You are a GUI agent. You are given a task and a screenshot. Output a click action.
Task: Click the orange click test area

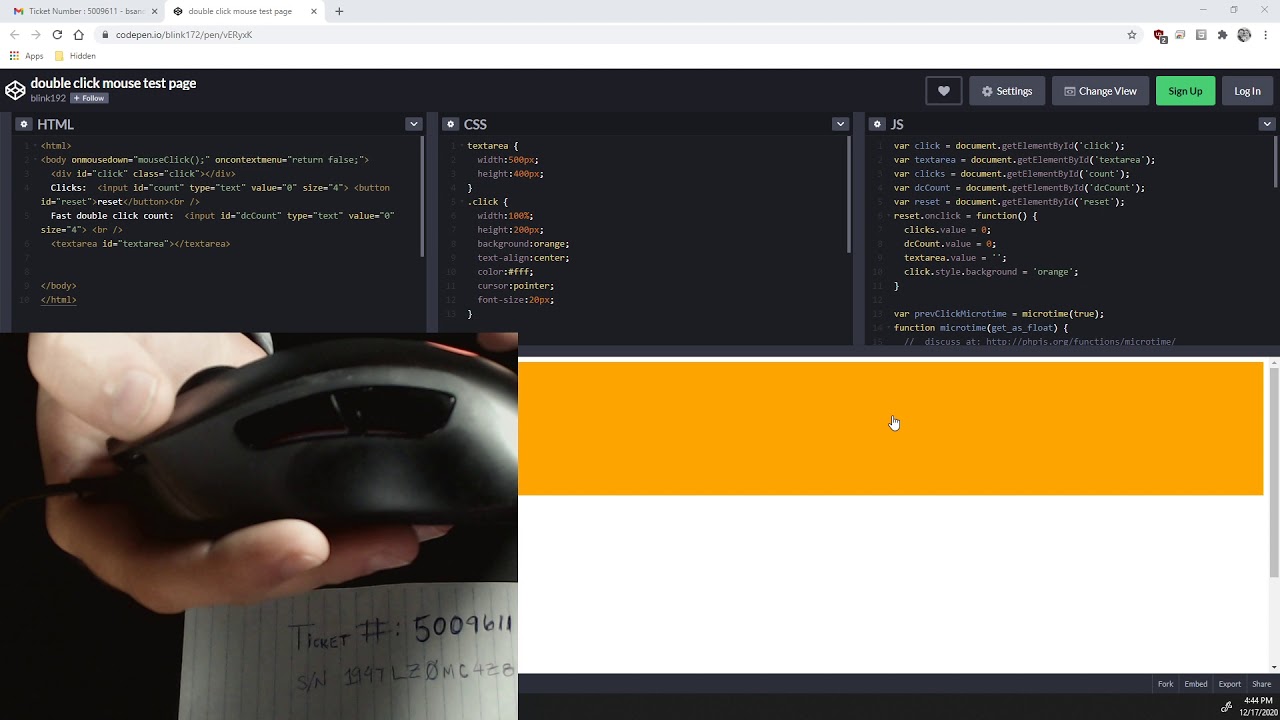[890, 428]
